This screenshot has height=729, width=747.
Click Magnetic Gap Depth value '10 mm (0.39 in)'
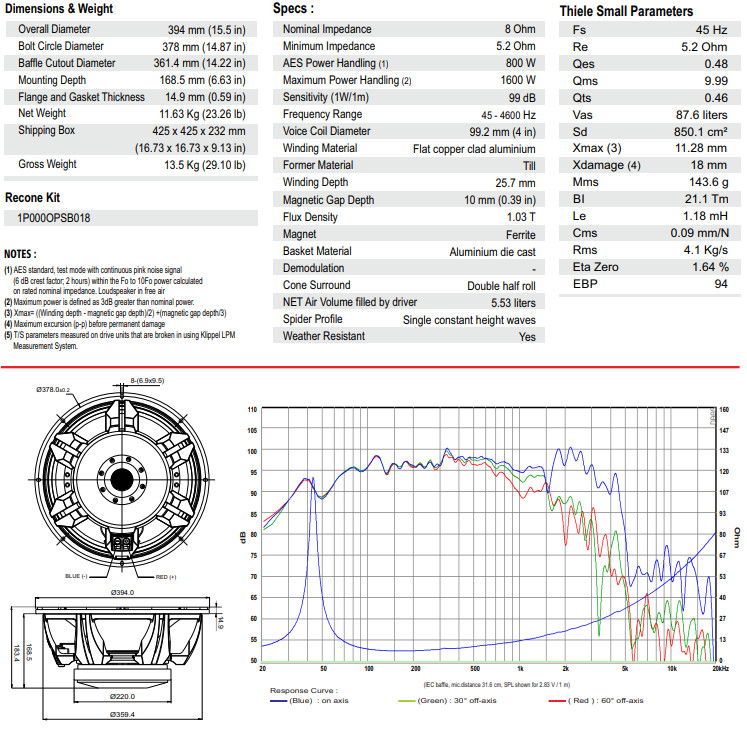[x=500, y=200]
